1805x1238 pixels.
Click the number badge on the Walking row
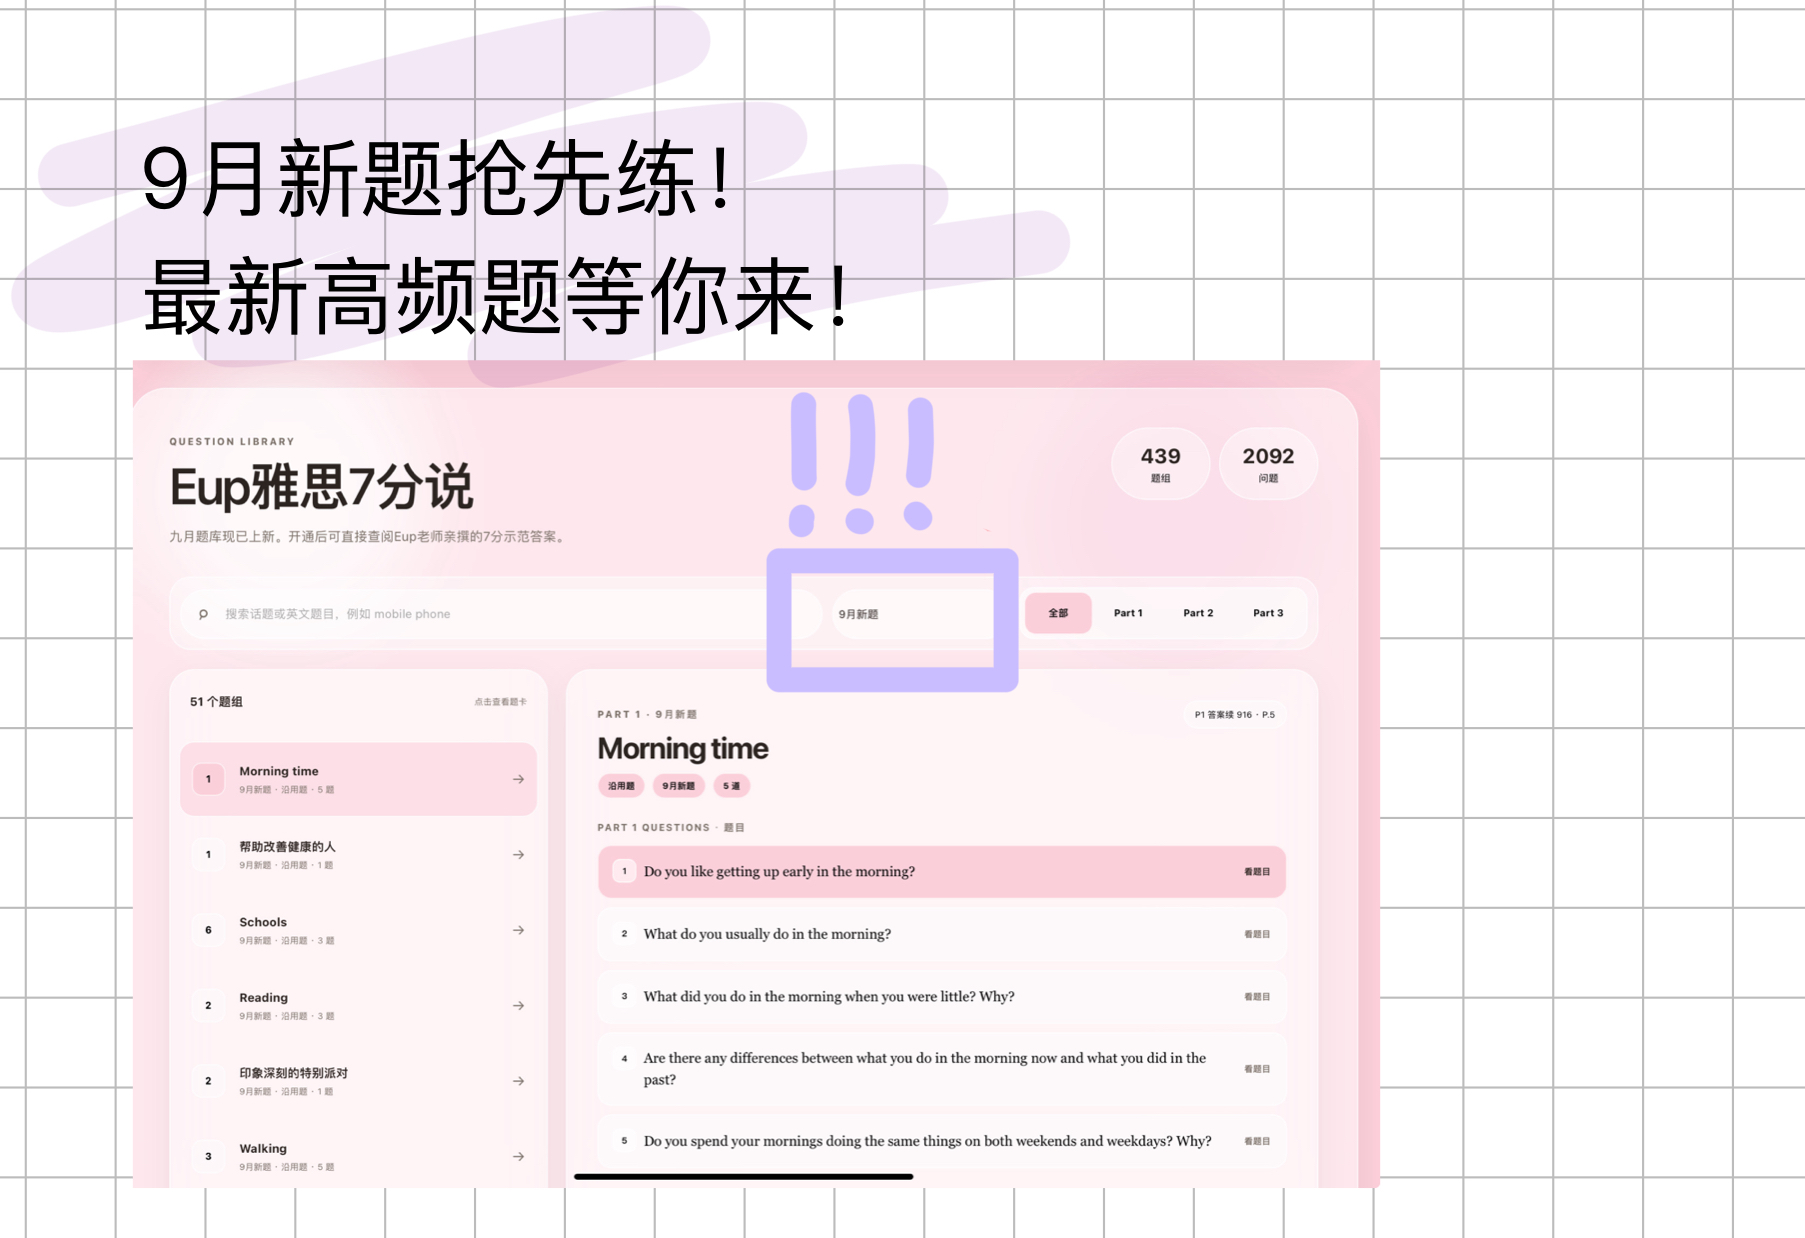208,1156
